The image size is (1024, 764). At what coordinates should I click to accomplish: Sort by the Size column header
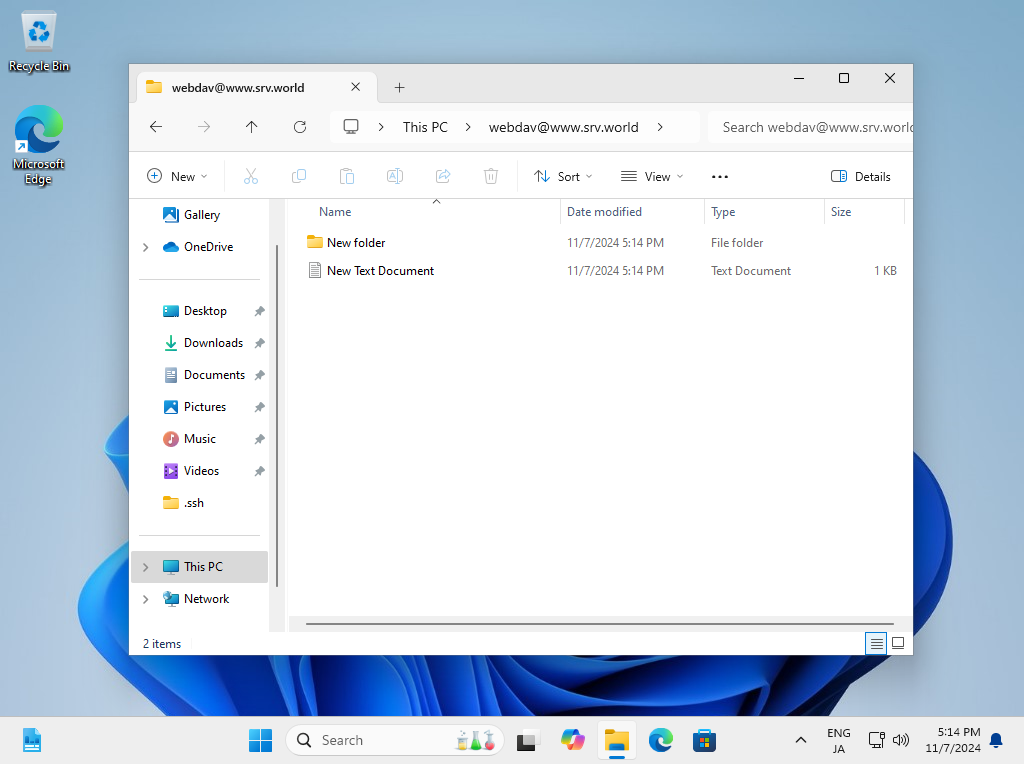(x=865, y=212)
